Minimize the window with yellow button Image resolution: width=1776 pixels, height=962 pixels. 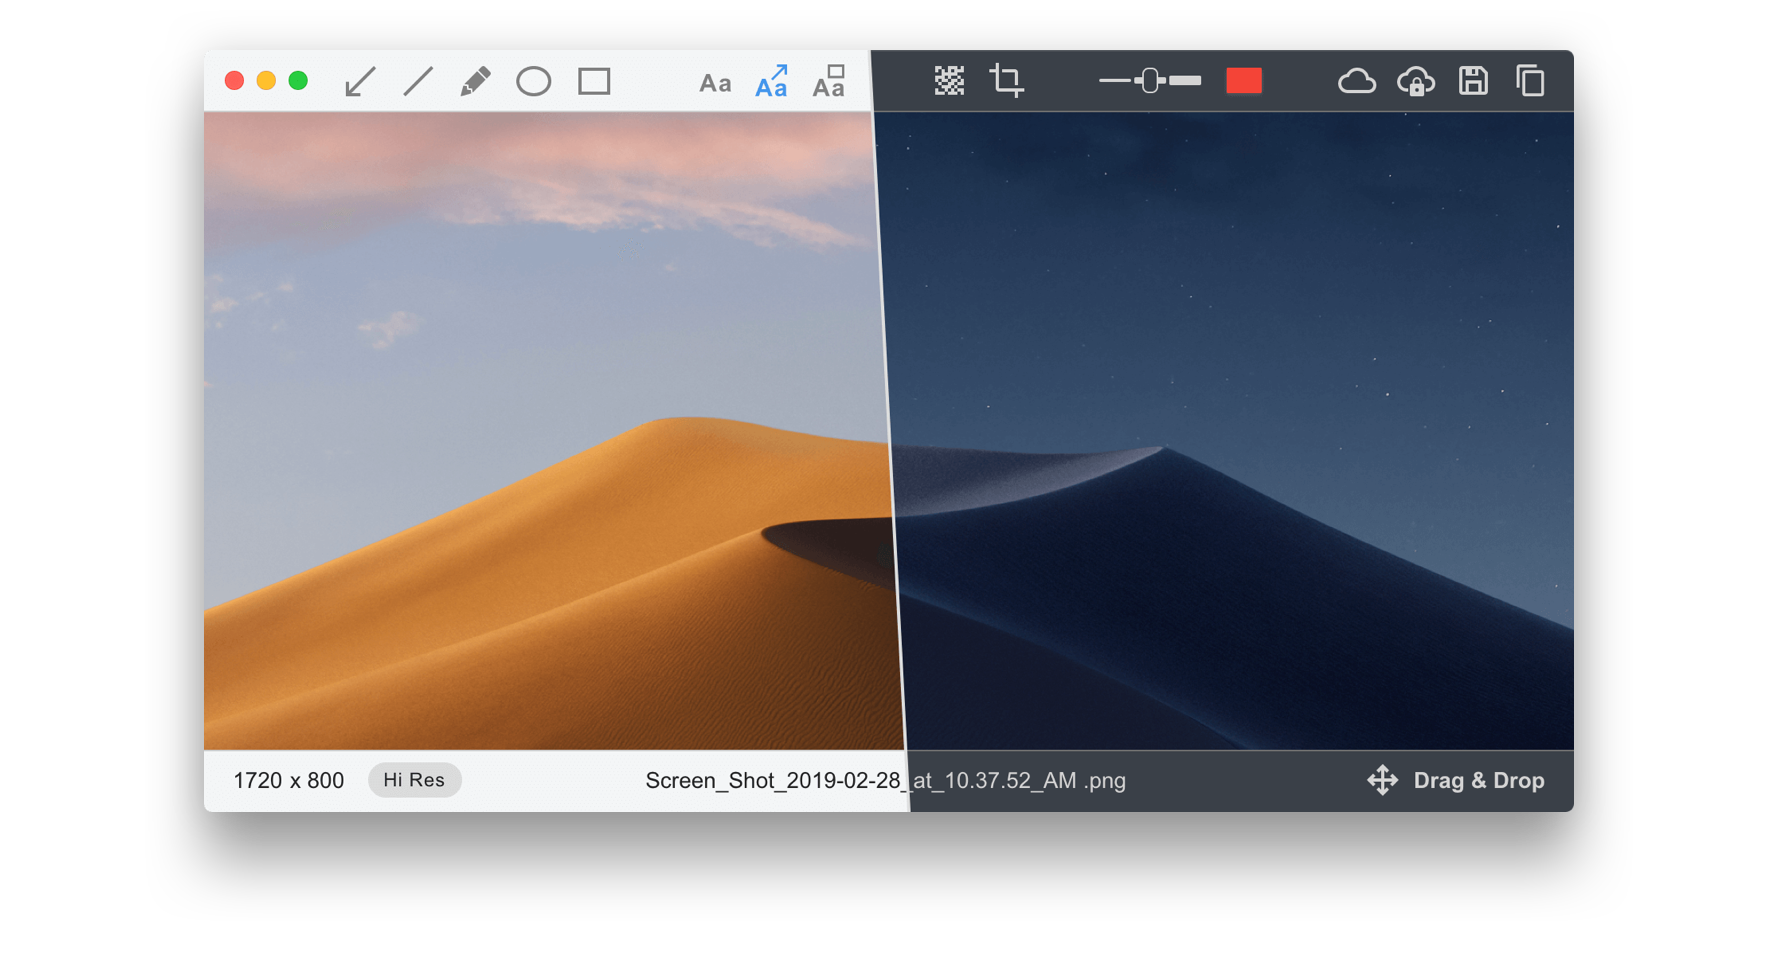pos(266,81)
